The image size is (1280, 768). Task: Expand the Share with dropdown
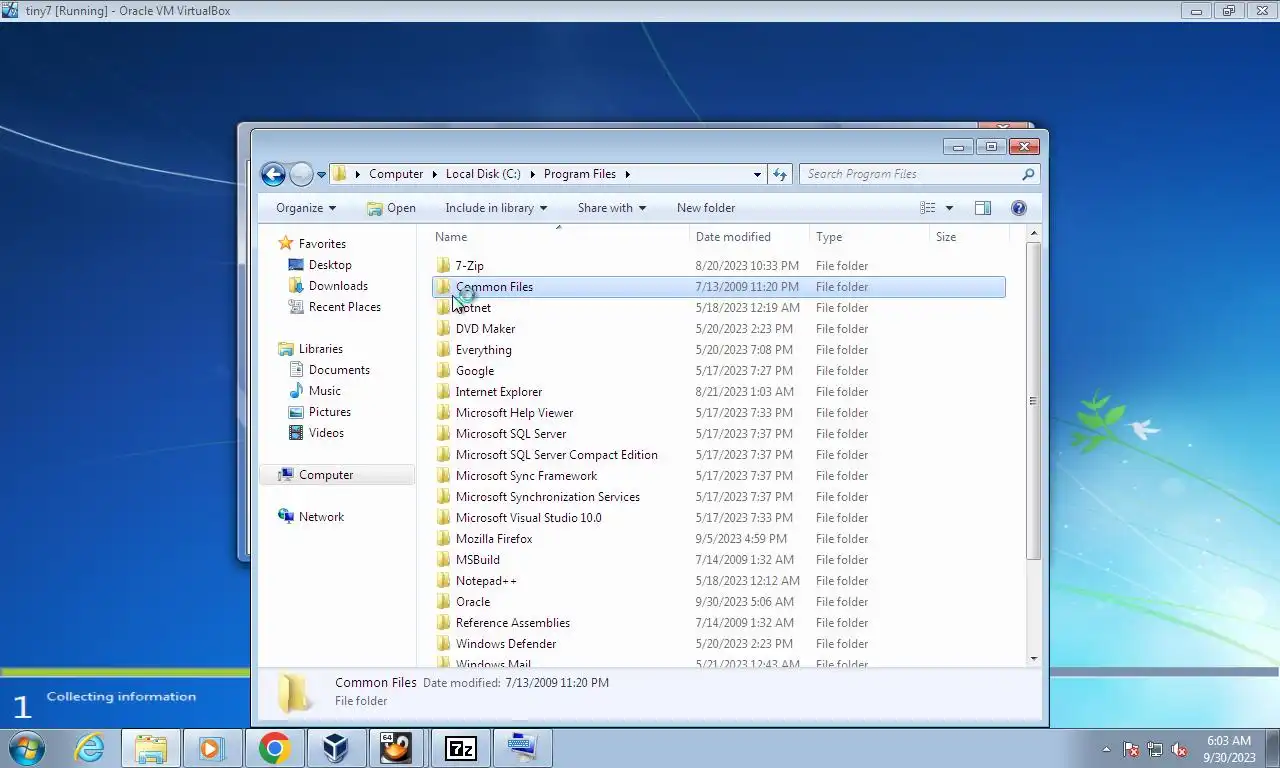click(x=612, y=208)
